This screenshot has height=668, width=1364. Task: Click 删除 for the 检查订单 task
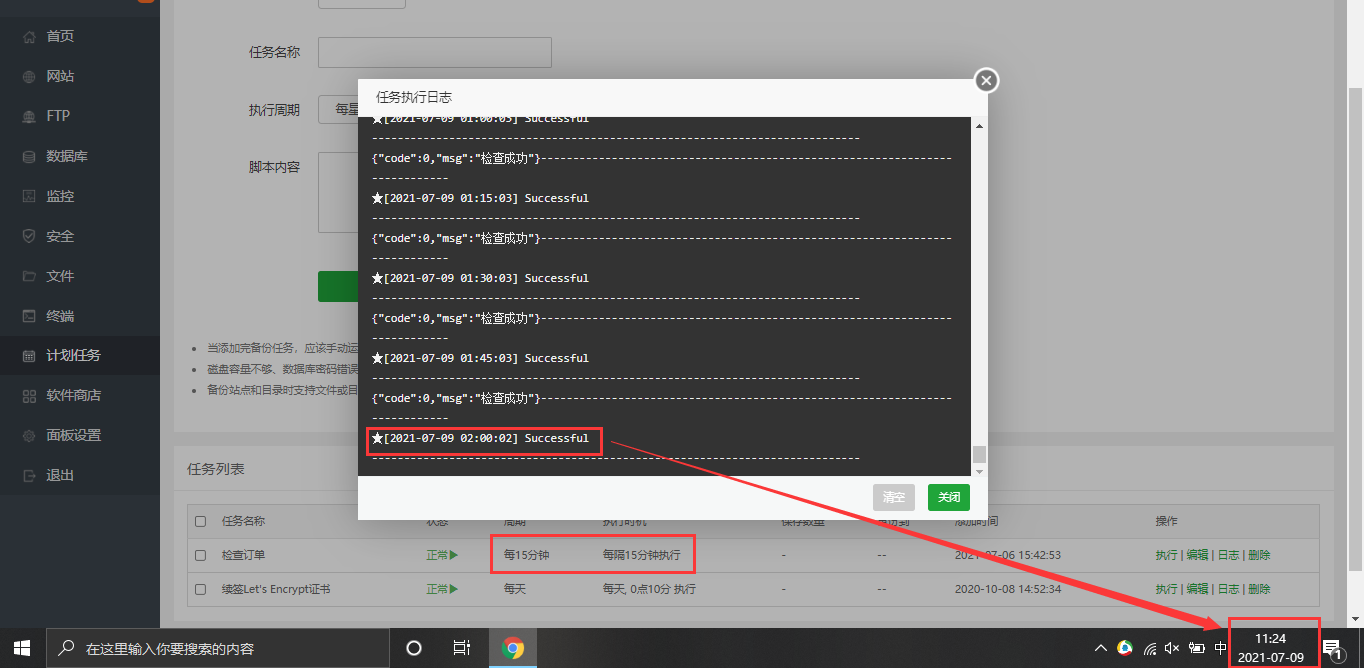tap(1259, 555)
